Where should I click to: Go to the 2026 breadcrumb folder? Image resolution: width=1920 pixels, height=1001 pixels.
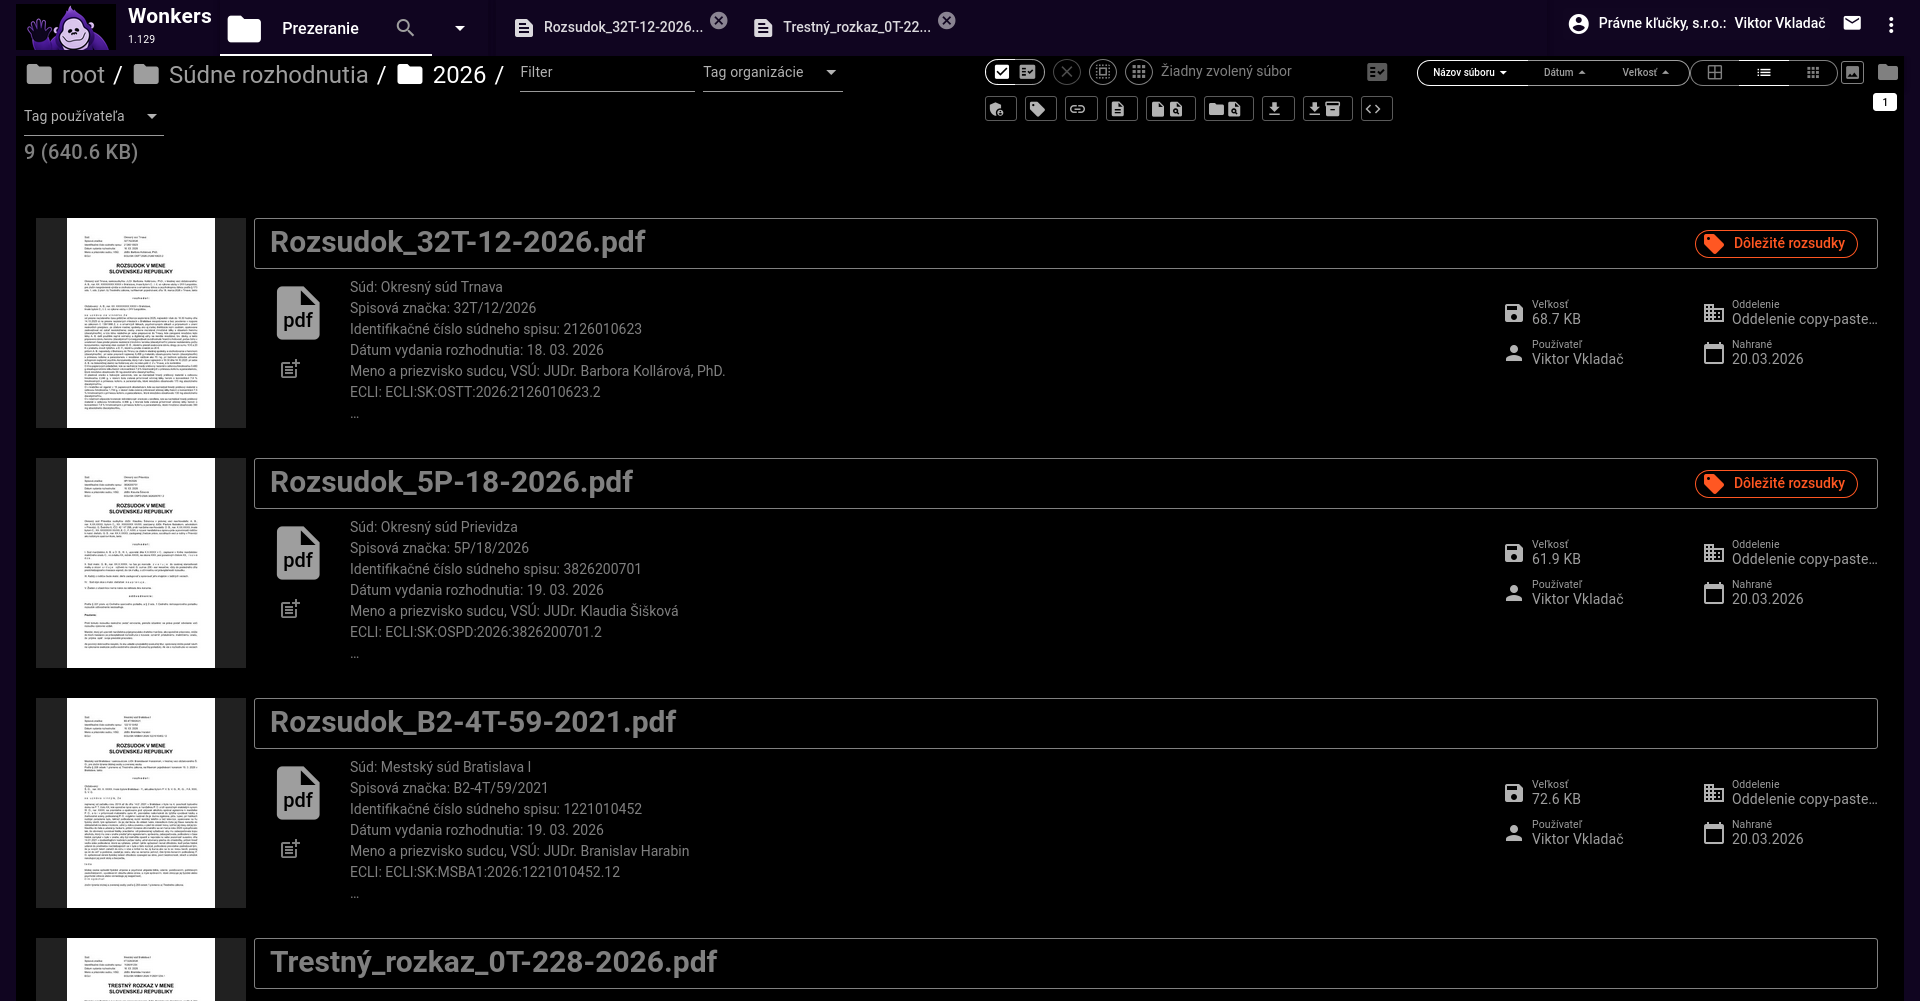tap(442, 75)
